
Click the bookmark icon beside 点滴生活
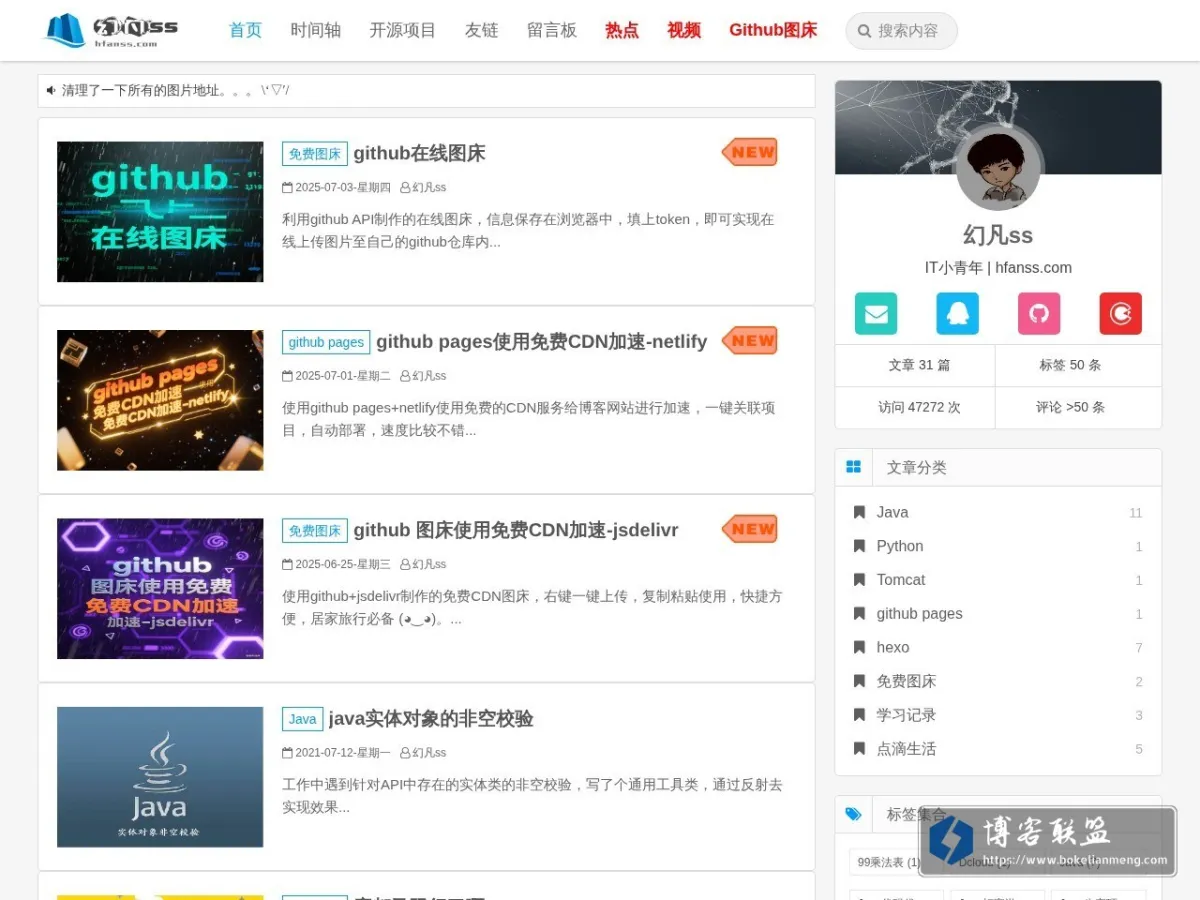coord(859,748)
